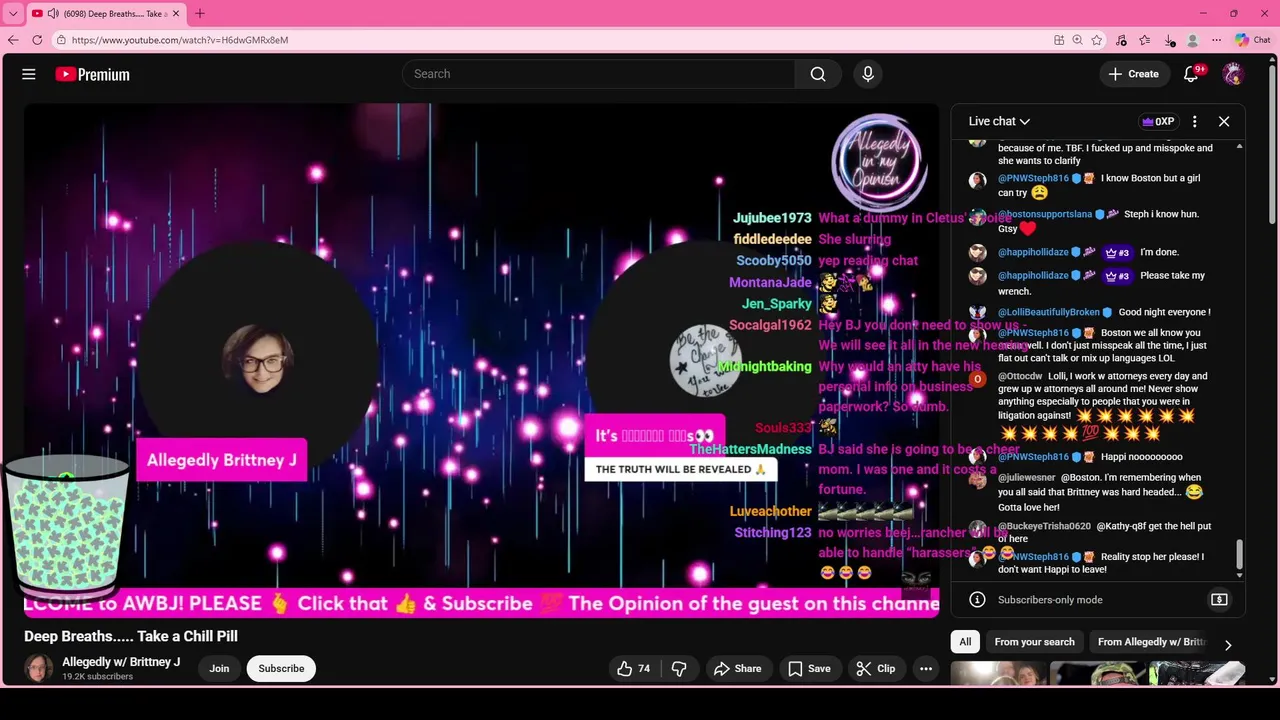Open the middle recommended video thumbnail

click(1098, 675)
